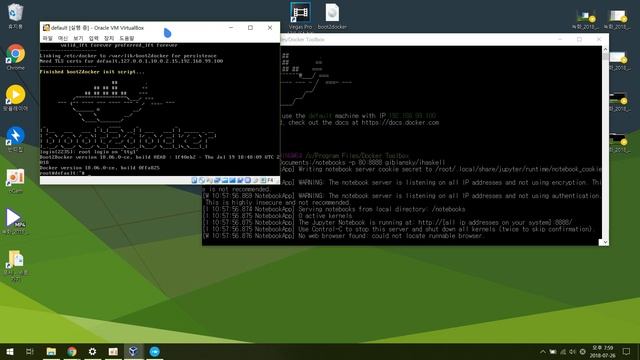Select the Chrome desktop shortcut

pos(16,57)
